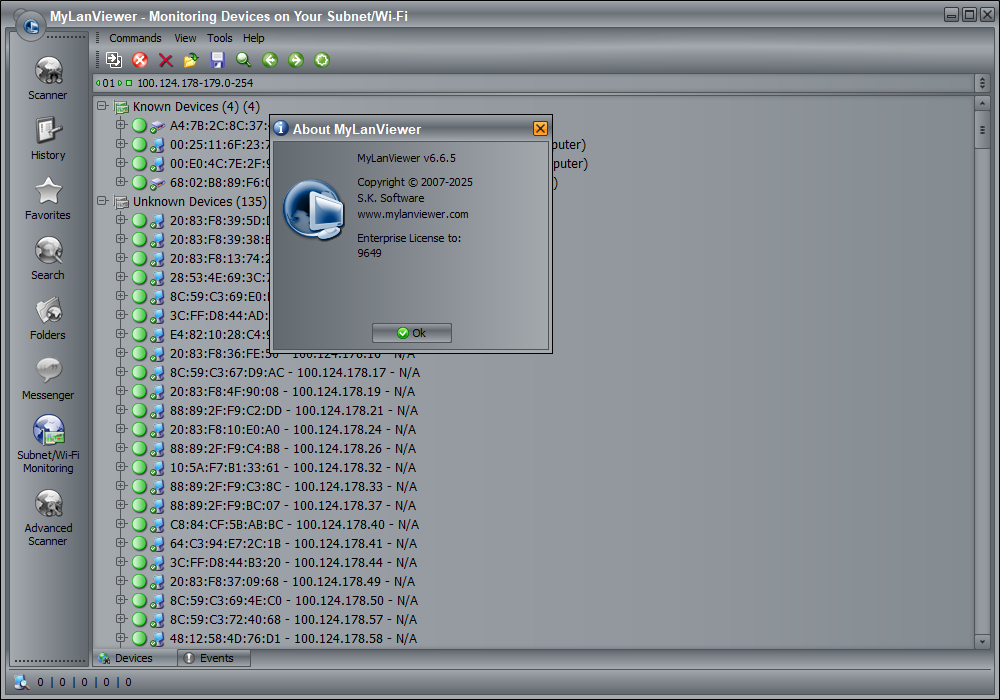Viewport: 1000px width, 700px height.
Task: Click the 100.124.178-179.0-254 address field
Action: 533,83
